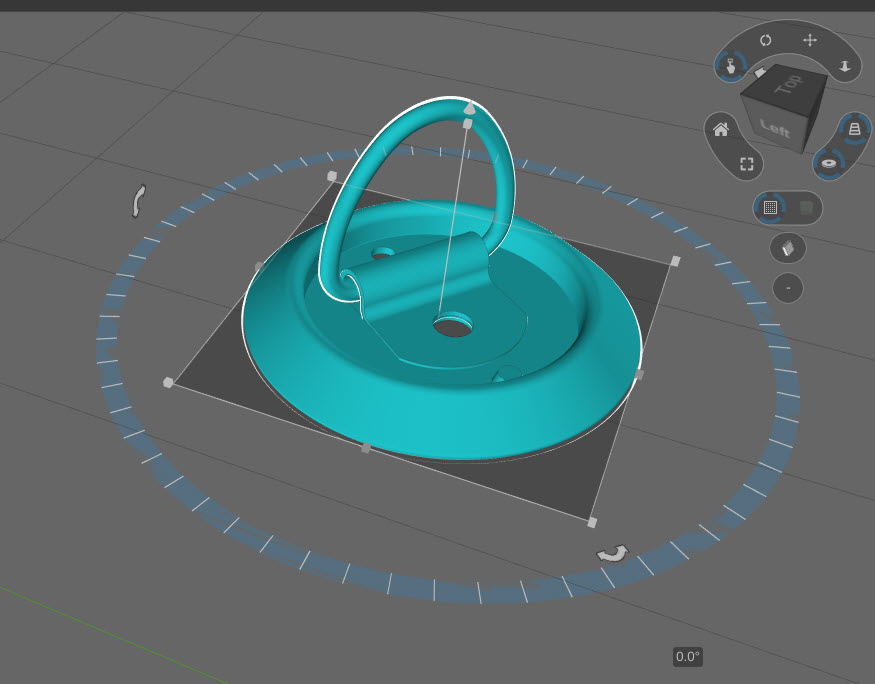Click the Left face of the view cube
Viewport: 875px width, 684px height.
[774, 128]
